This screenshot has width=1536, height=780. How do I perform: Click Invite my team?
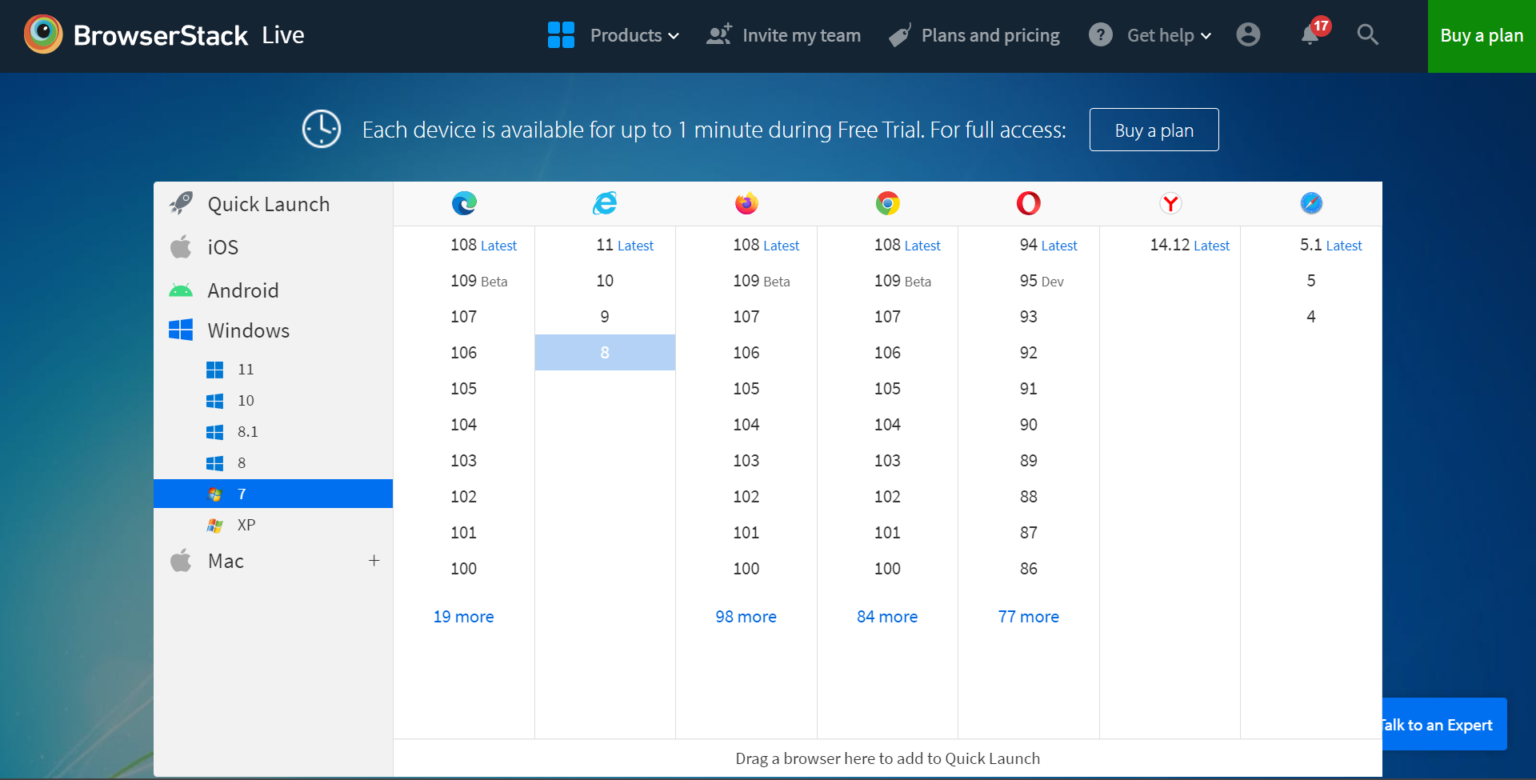783,34
